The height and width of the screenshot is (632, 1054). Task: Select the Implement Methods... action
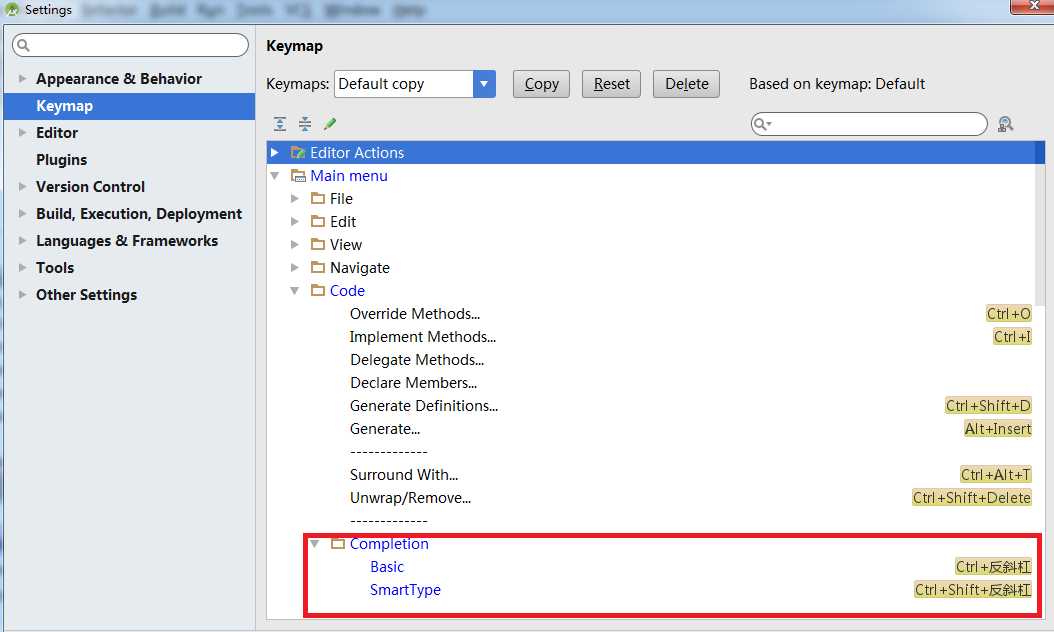tap(422, 337)
